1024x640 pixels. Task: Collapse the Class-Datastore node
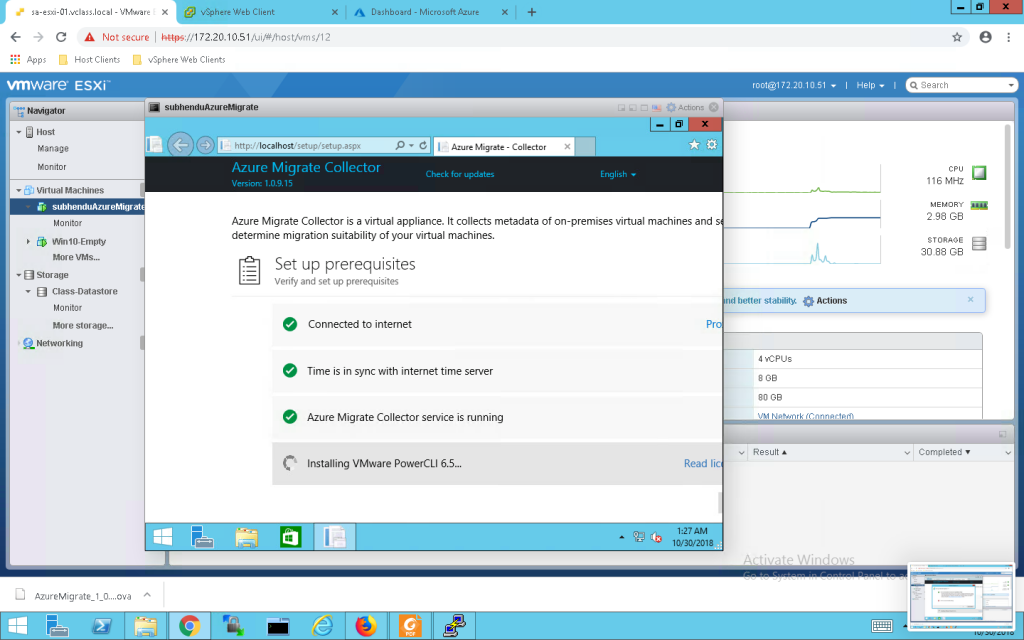tap(28, 291)
